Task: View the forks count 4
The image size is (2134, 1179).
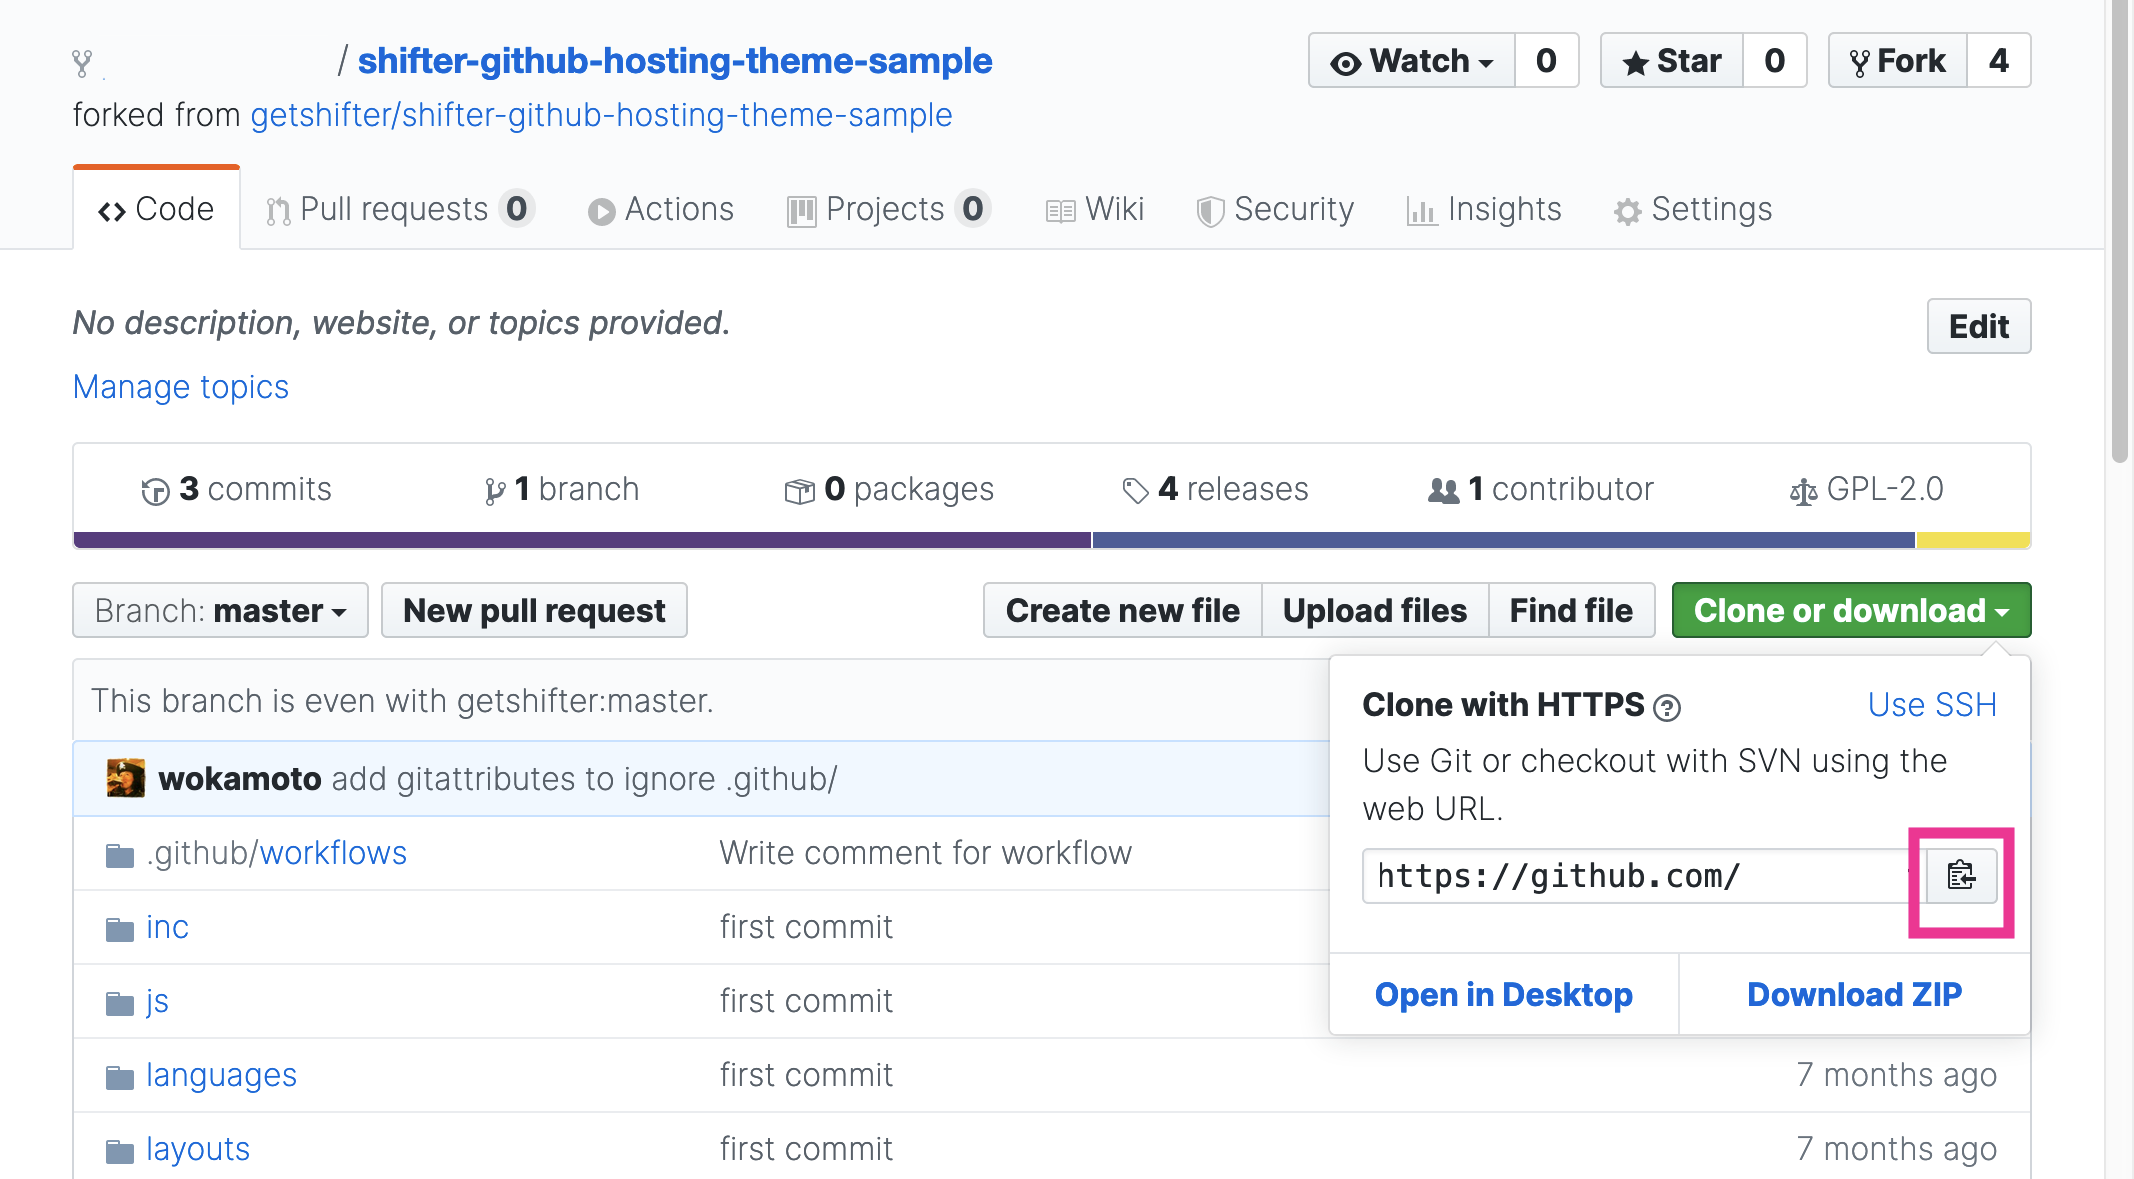Action: (x=1999, y=61)
